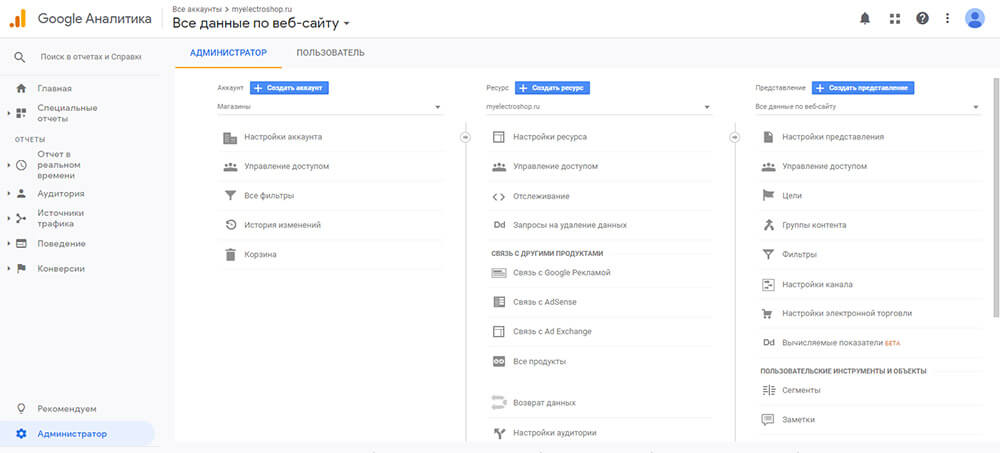This screenshot has width=1000, height=453.
Task: Click the funnel icon beside Все фильтры
Action: (x=230, y=196)
